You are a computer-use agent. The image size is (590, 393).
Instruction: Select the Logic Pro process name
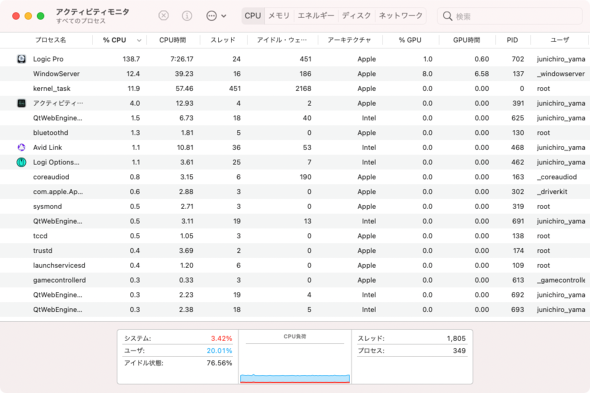48,59
